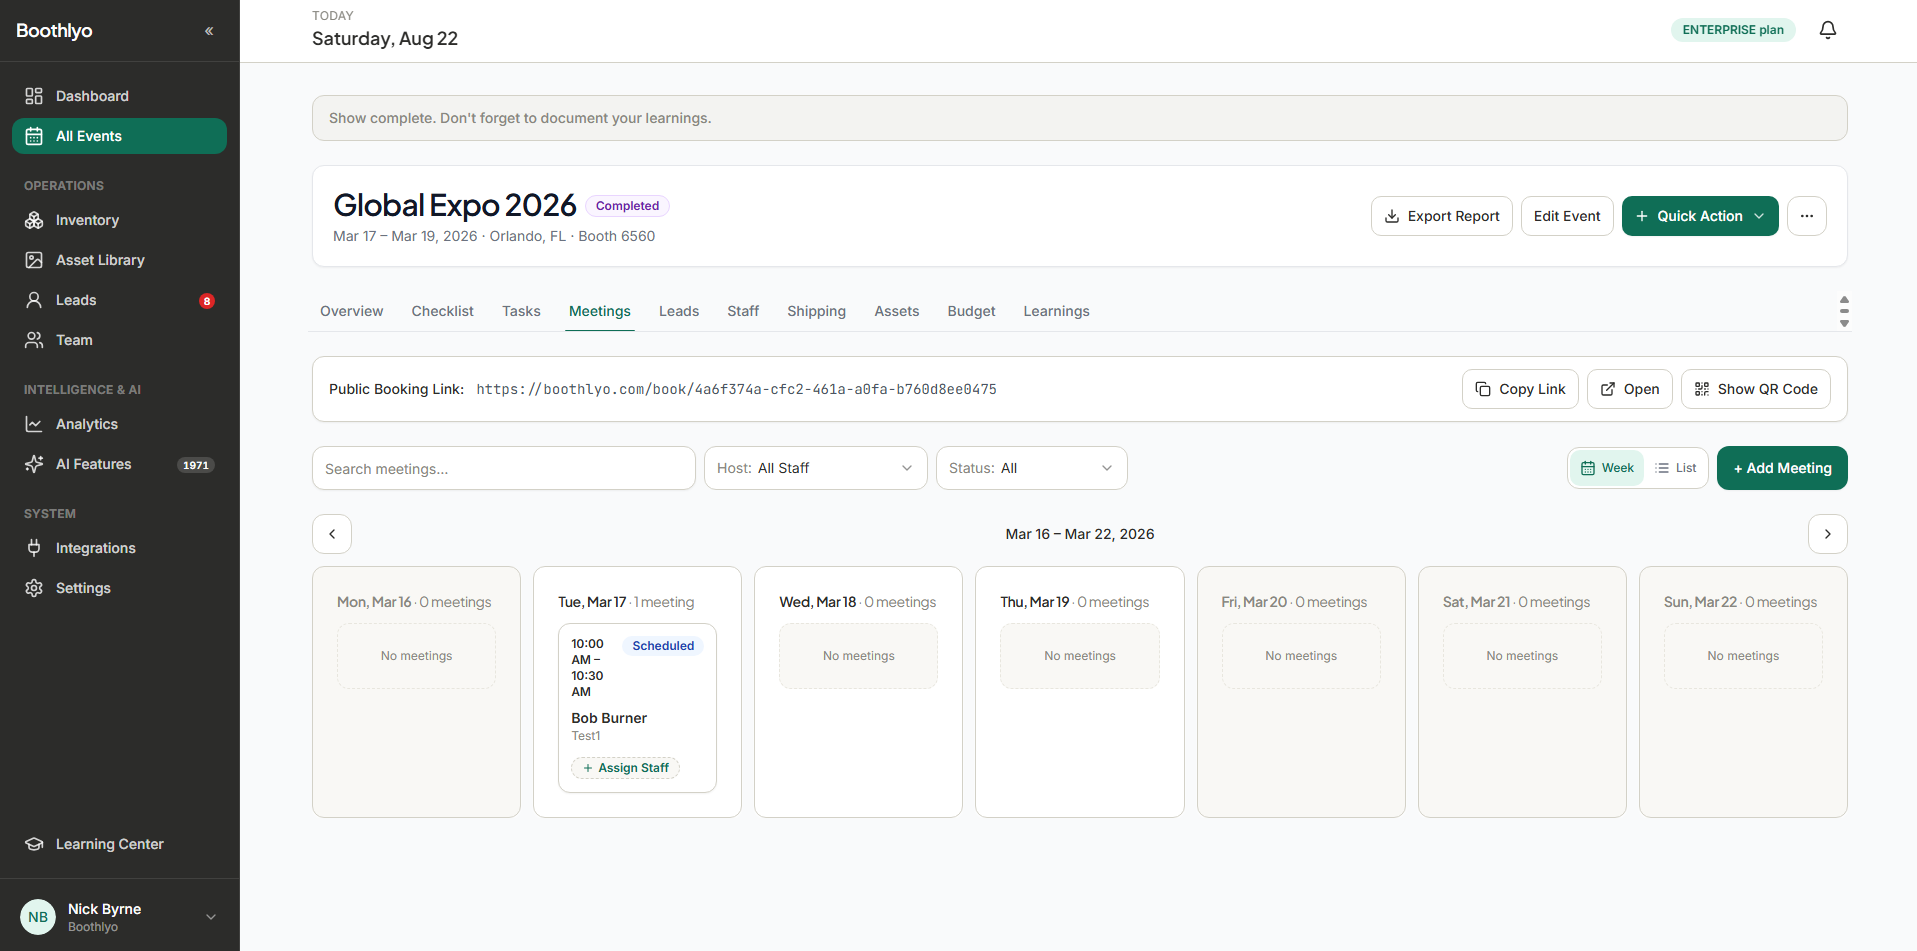Select All Events in the sidebar

(x=119, y=136)
